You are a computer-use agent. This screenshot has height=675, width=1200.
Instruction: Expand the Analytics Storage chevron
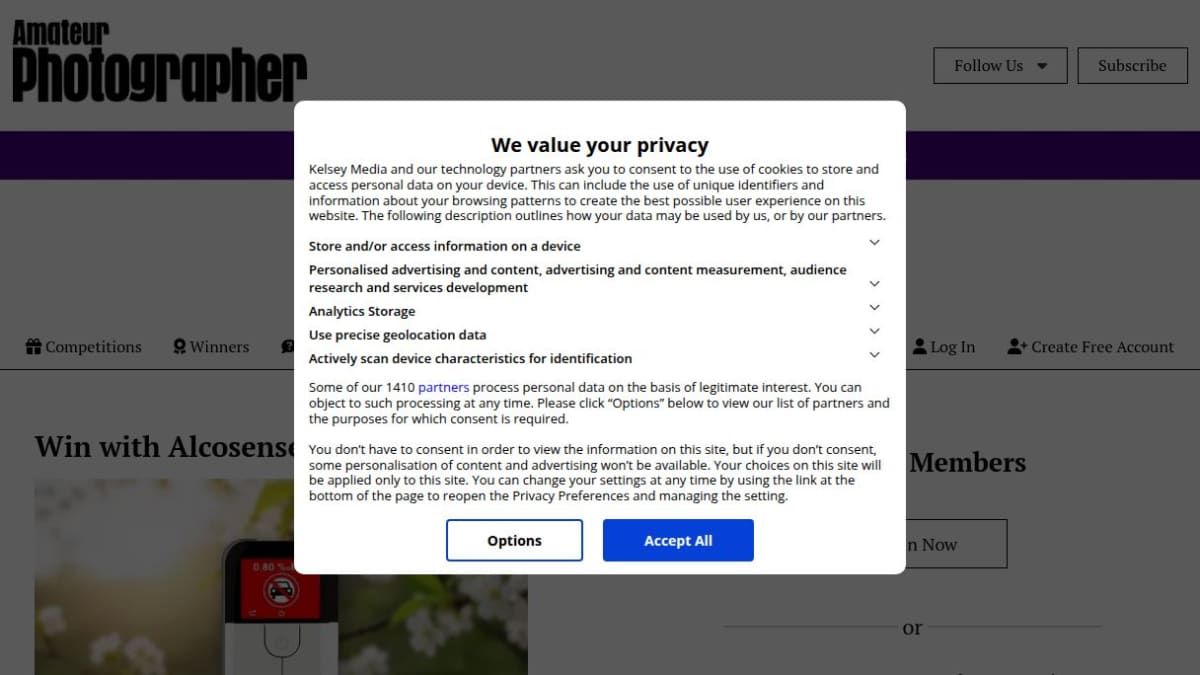coord(874,308)
